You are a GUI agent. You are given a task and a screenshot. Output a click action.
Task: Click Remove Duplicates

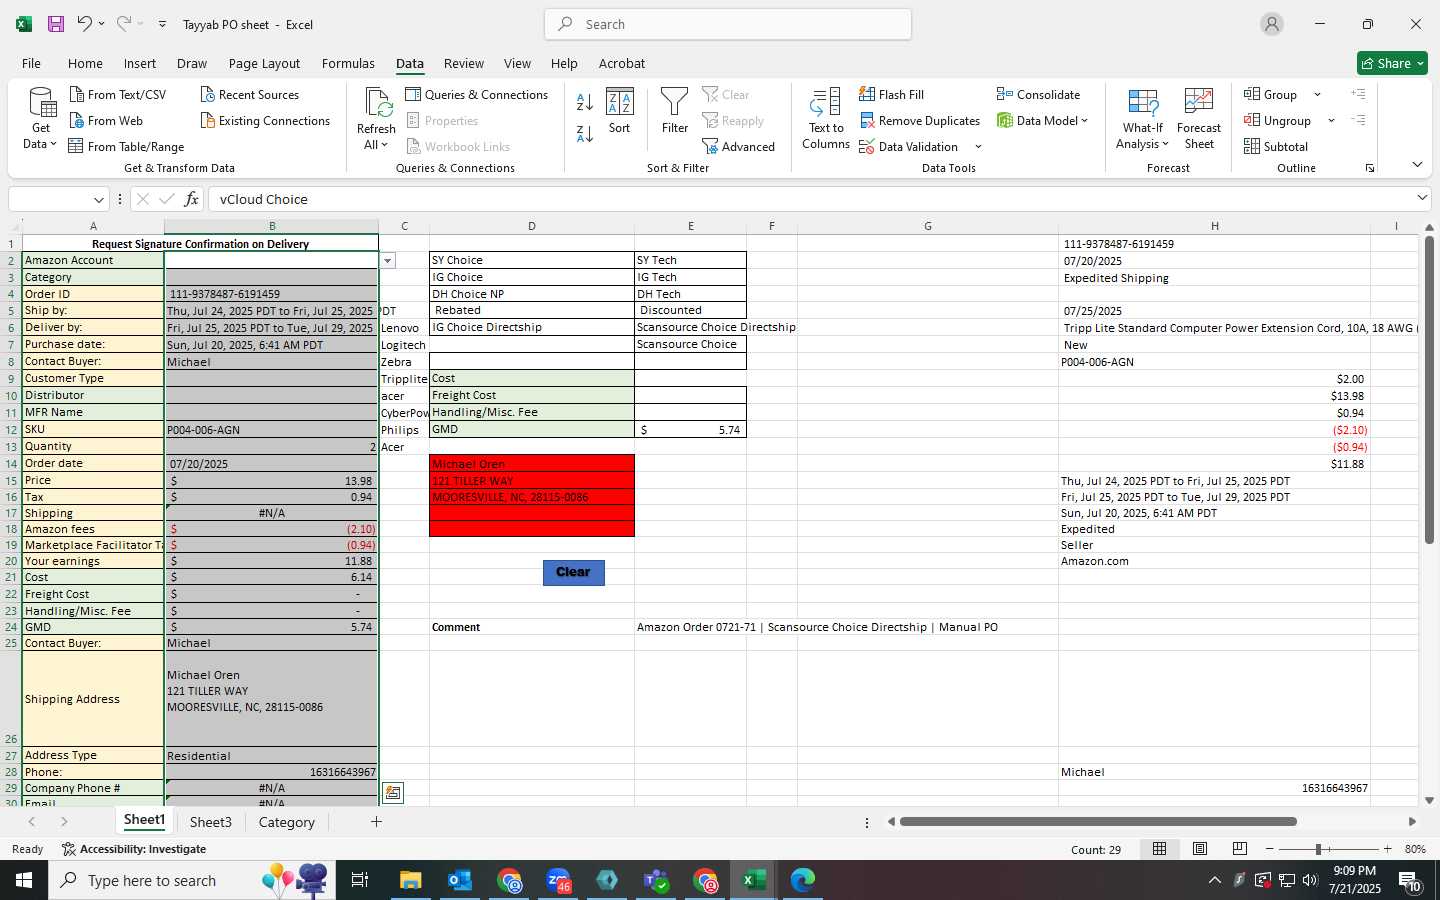click(x=920, y=120)
